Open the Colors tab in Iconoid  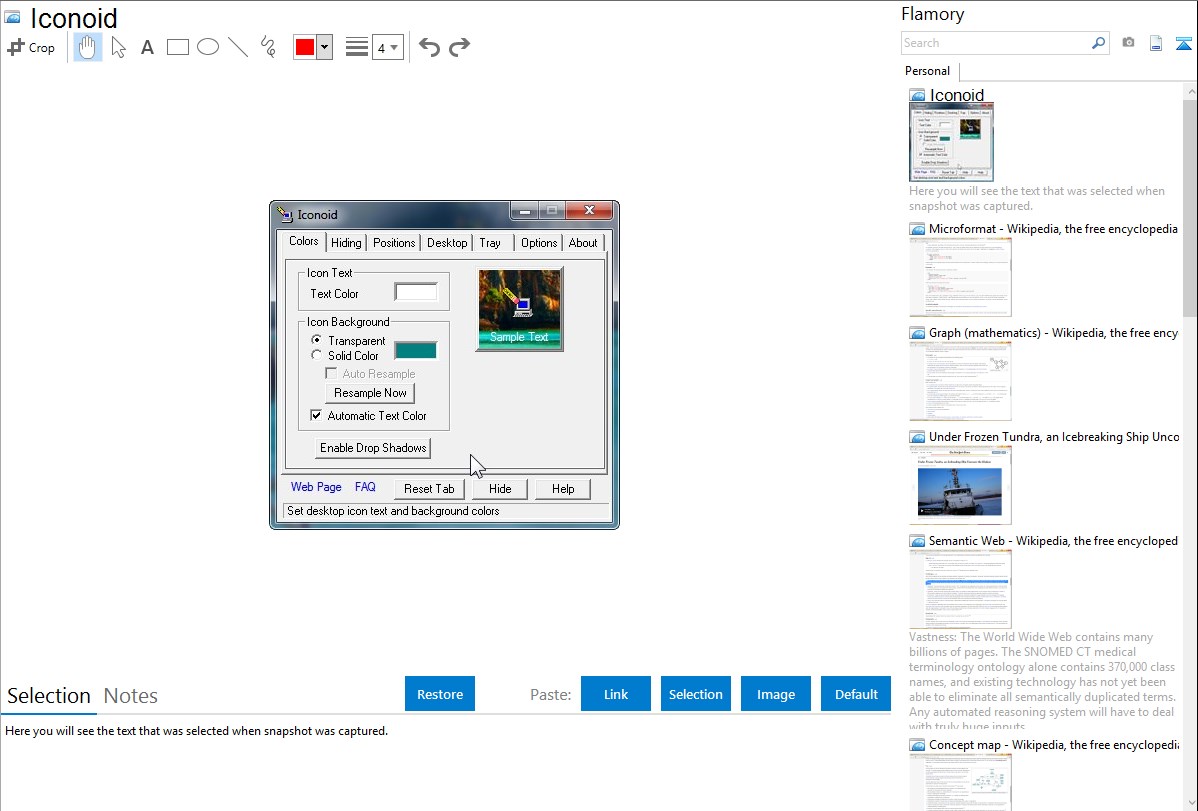pyautogui.click(x=303, y=242)
